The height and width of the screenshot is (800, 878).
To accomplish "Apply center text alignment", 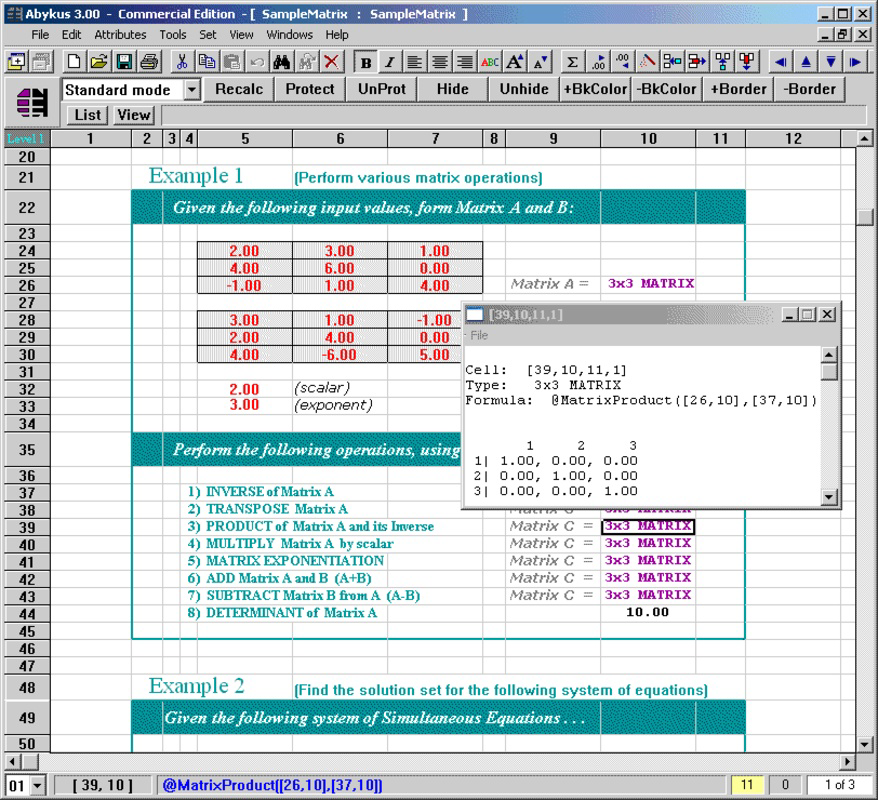I will click(440, 62).
